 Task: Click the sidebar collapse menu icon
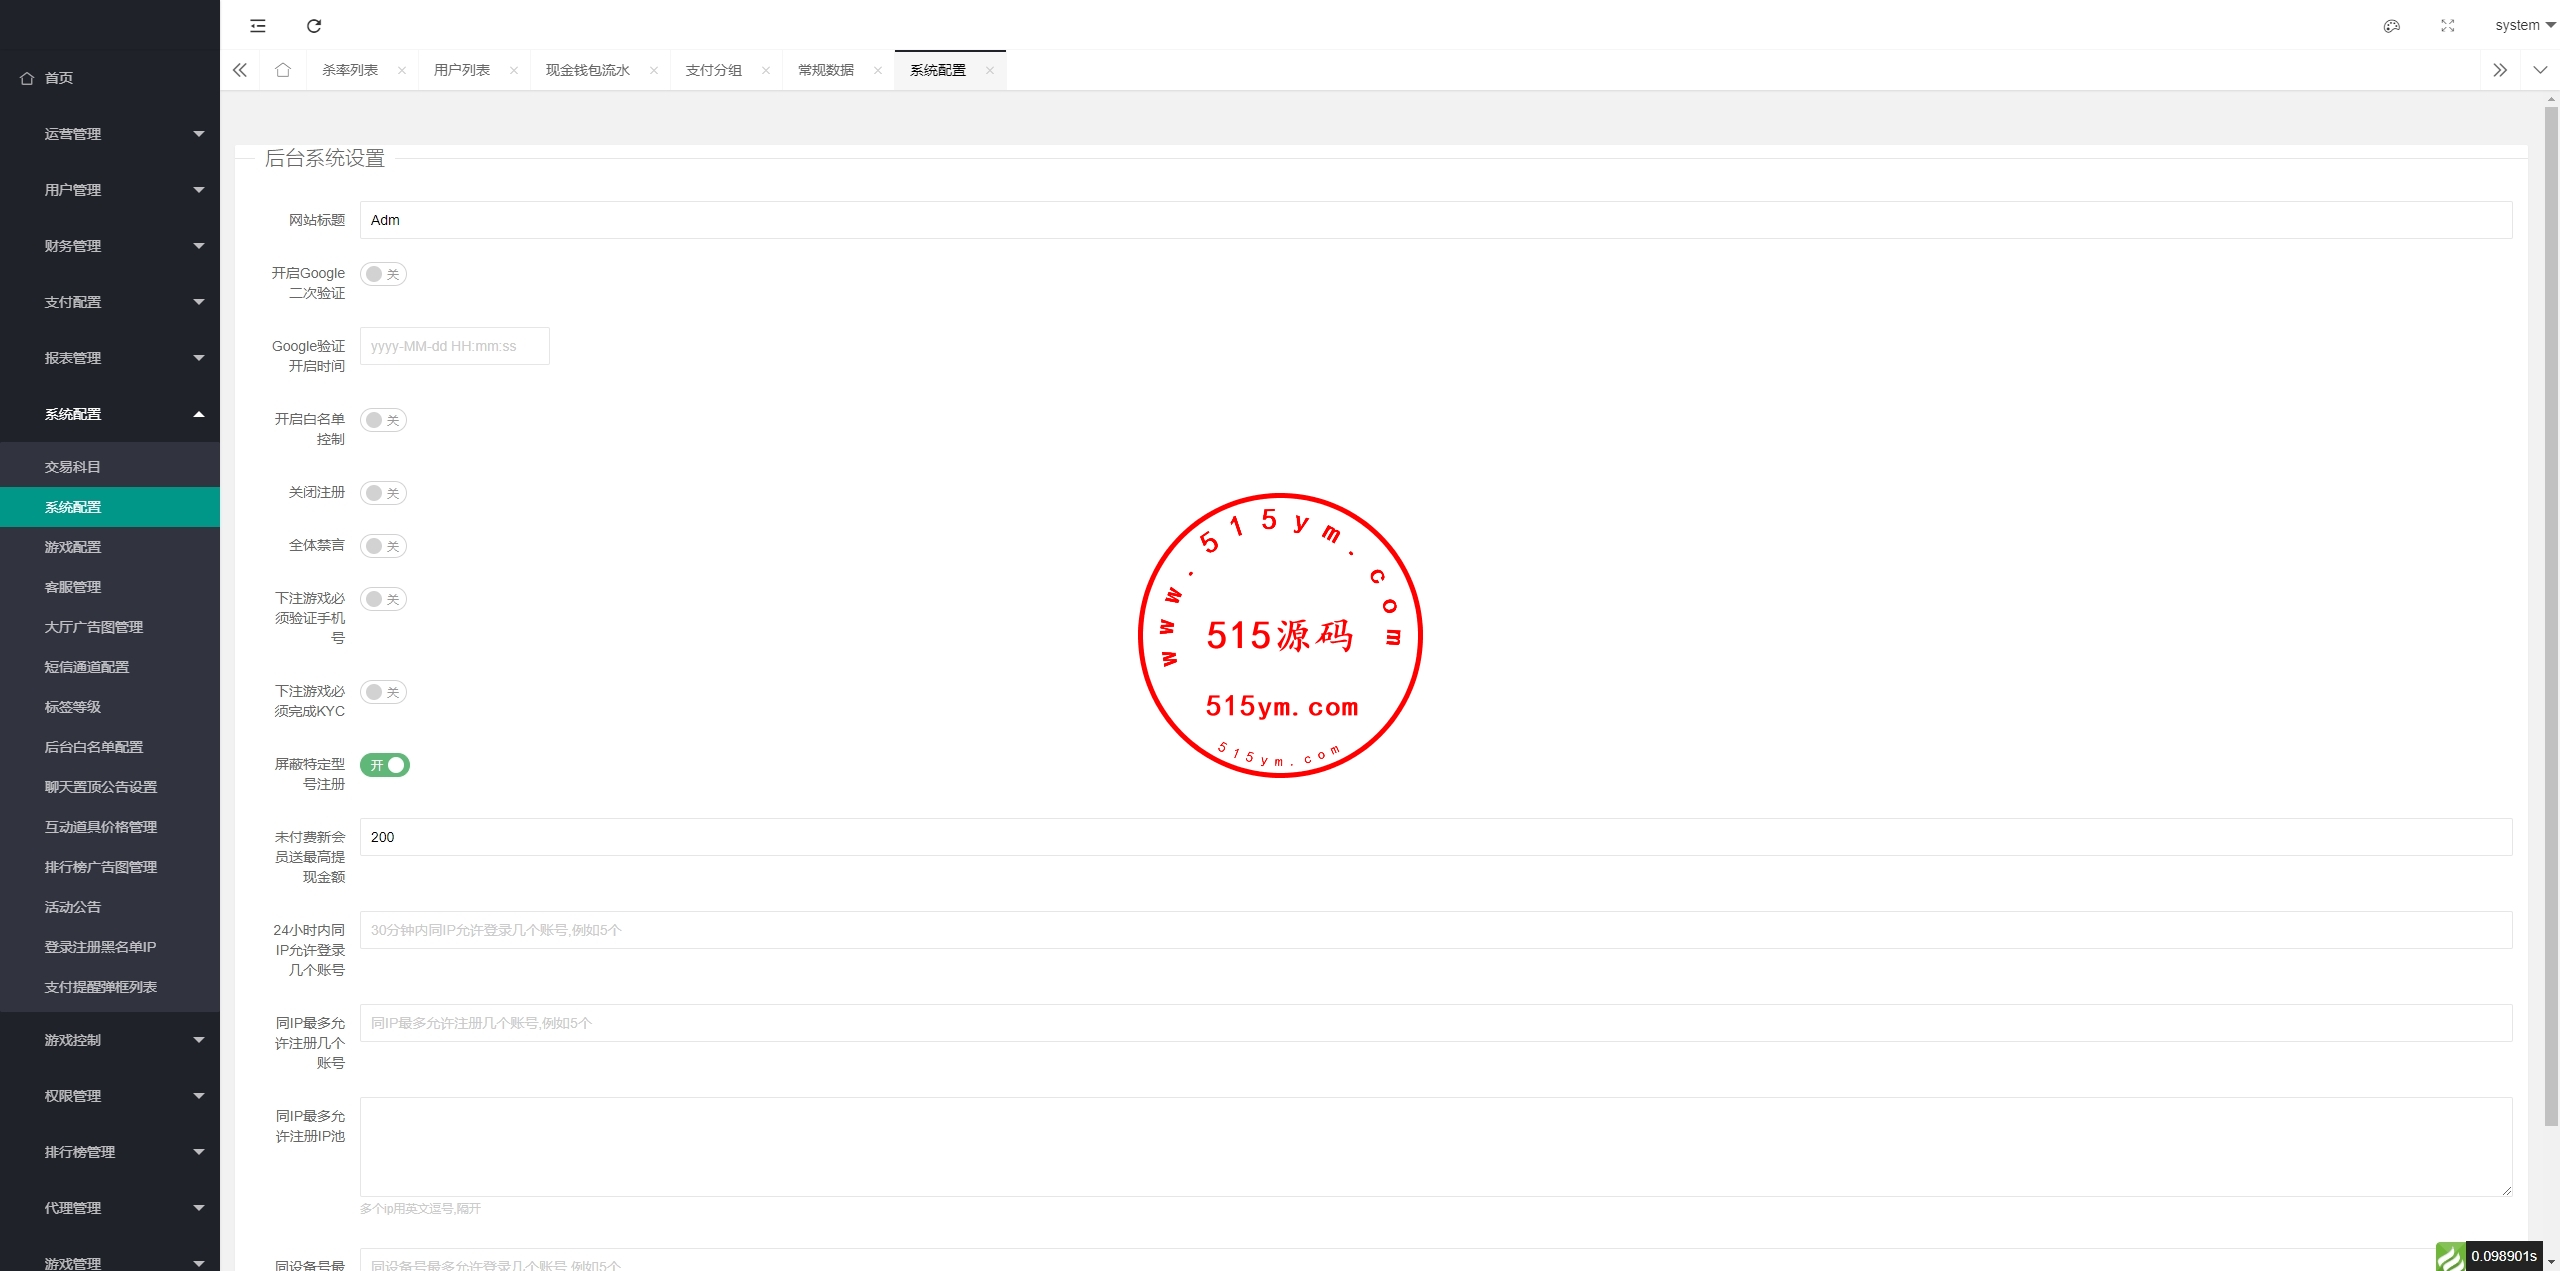coord(258,26)
